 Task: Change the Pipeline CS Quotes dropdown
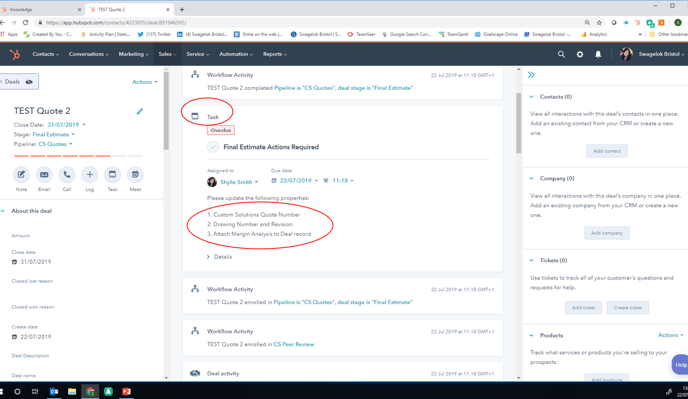point(55,144)
